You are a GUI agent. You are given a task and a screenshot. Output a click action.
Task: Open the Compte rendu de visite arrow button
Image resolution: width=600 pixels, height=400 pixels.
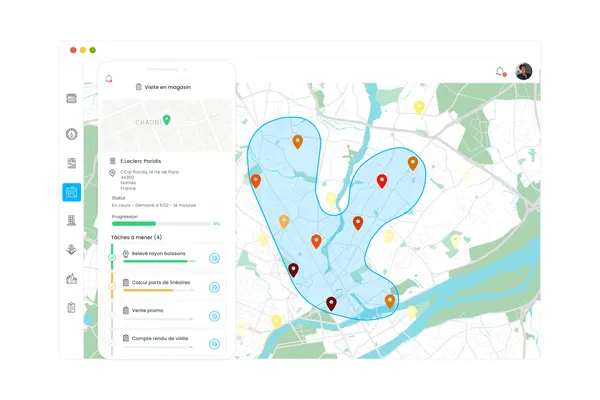pyautogui.click(x=215, y=344)
